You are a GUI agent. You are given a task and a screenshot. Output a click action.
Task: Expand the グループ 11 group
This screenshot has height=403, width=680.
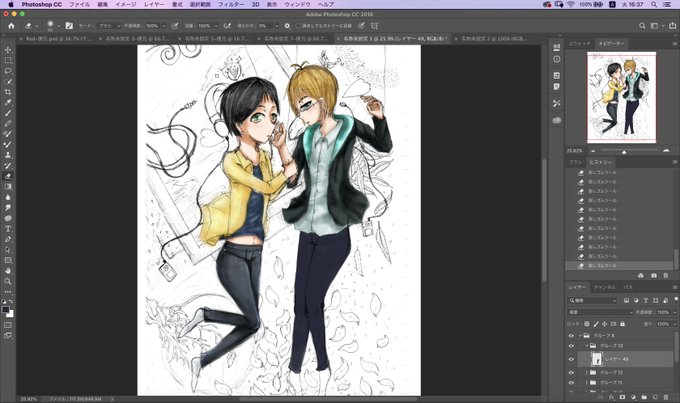(x=587, y=383)
